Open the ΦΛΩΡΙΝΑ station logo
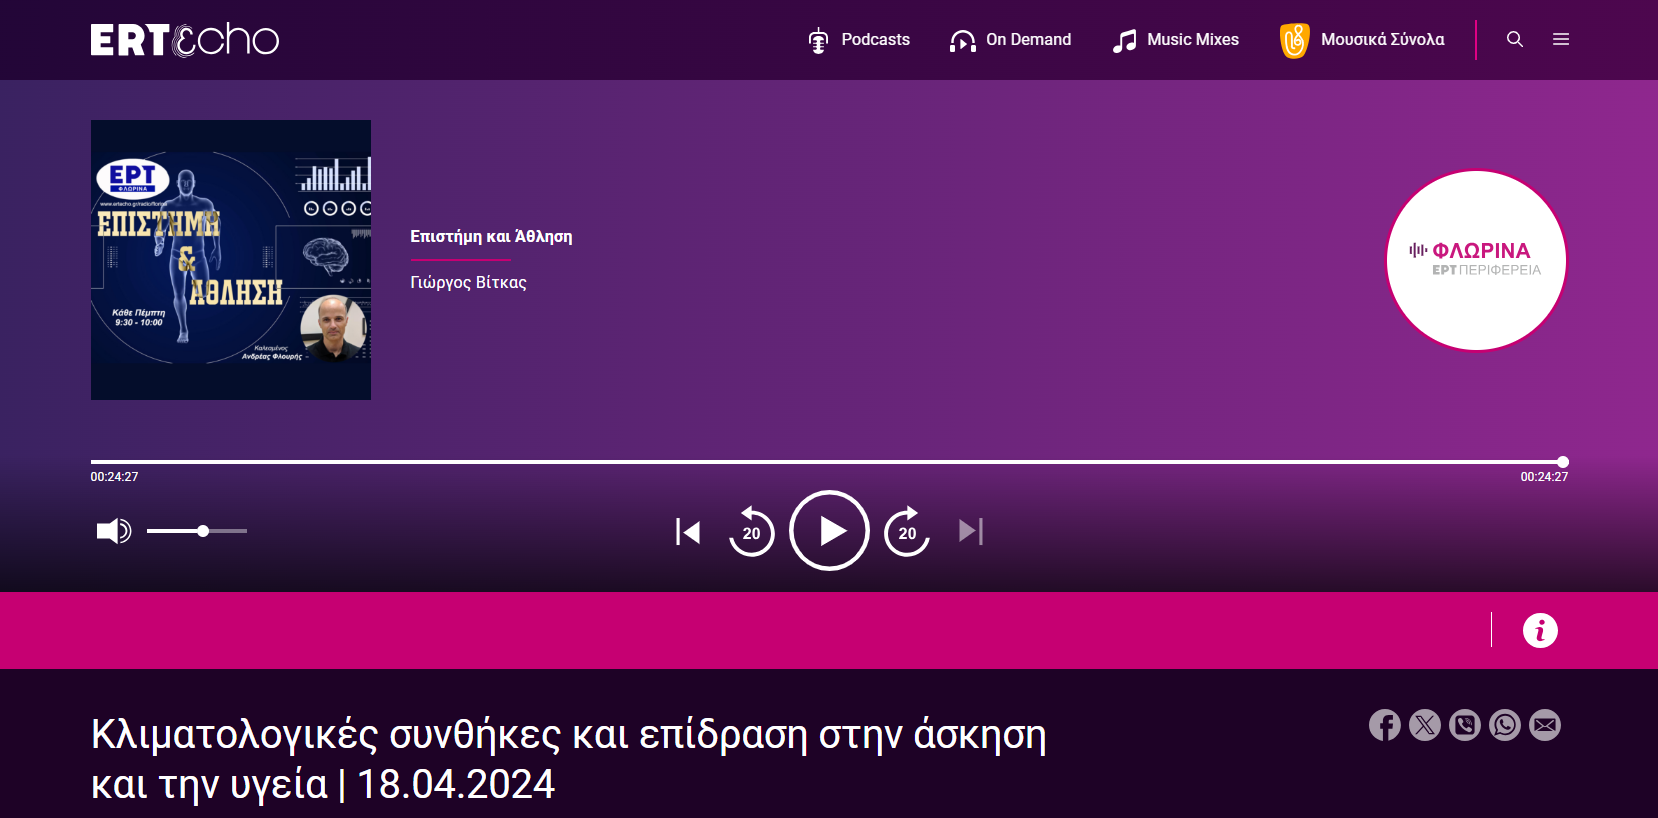 (1476, 260)
